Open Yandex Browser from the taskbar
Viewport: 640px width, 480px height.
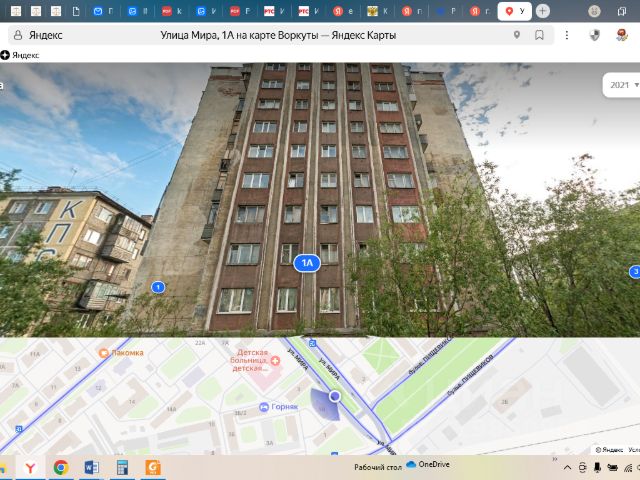[x=30, y=468]
